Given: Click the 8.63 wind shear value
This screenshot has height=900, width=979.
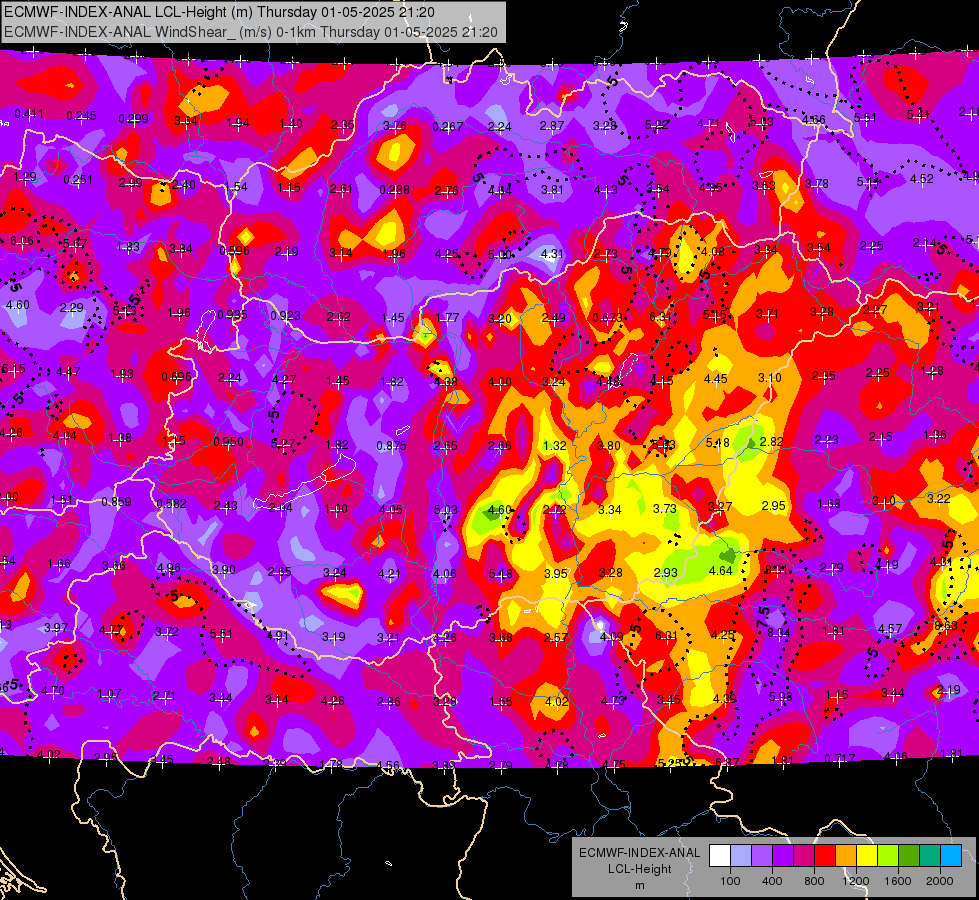Looking at the screenshot, I should (946, 625).
